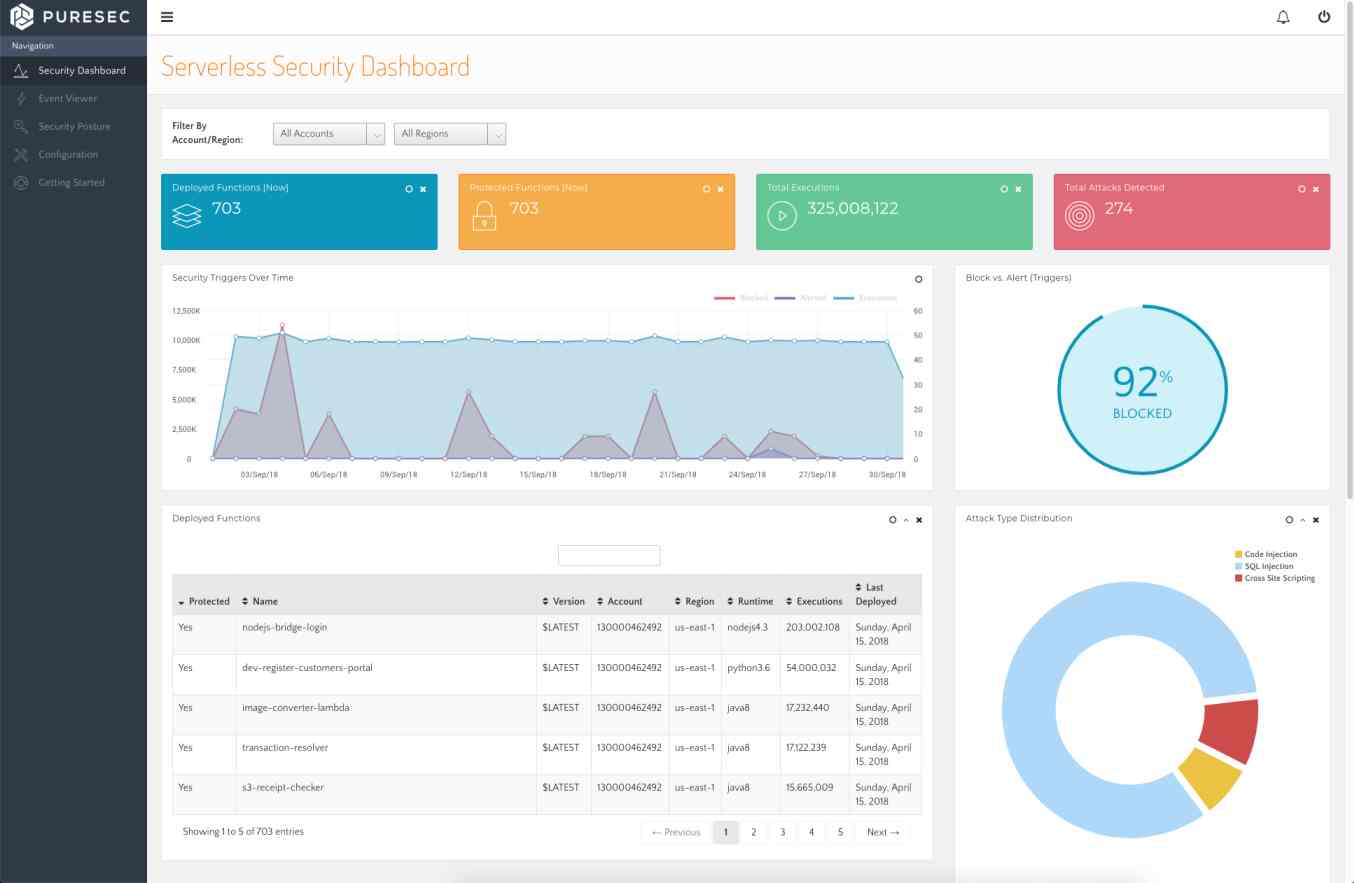Collapse the Attack Type Distribution panel
This screenshot has height=883, width=1354.
click(x=1303, y=520)
